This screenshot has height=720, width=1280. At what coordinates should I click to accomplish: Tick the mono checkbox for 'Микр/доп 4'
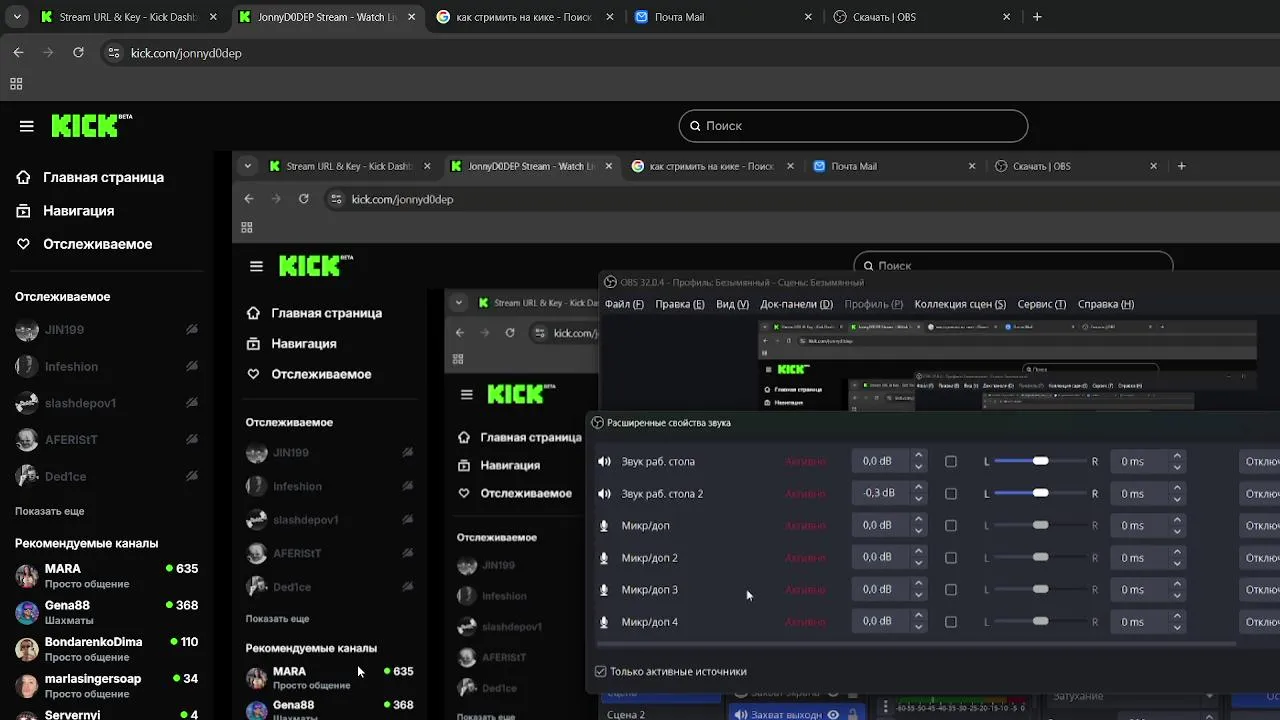951,622
